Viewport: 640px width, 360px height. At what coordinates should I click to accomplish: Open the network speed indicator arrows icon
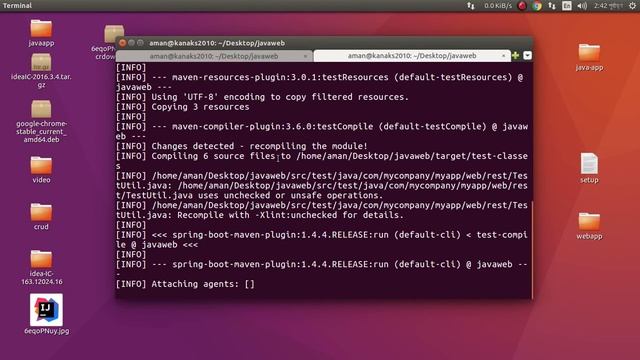pos(471,6)
